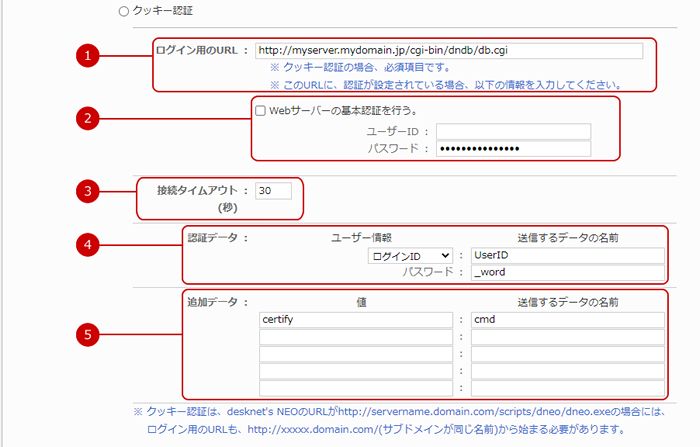The image size is (700, 447).
Task: Click the basic auth パスワード field
Action: [x=513, y=149]
